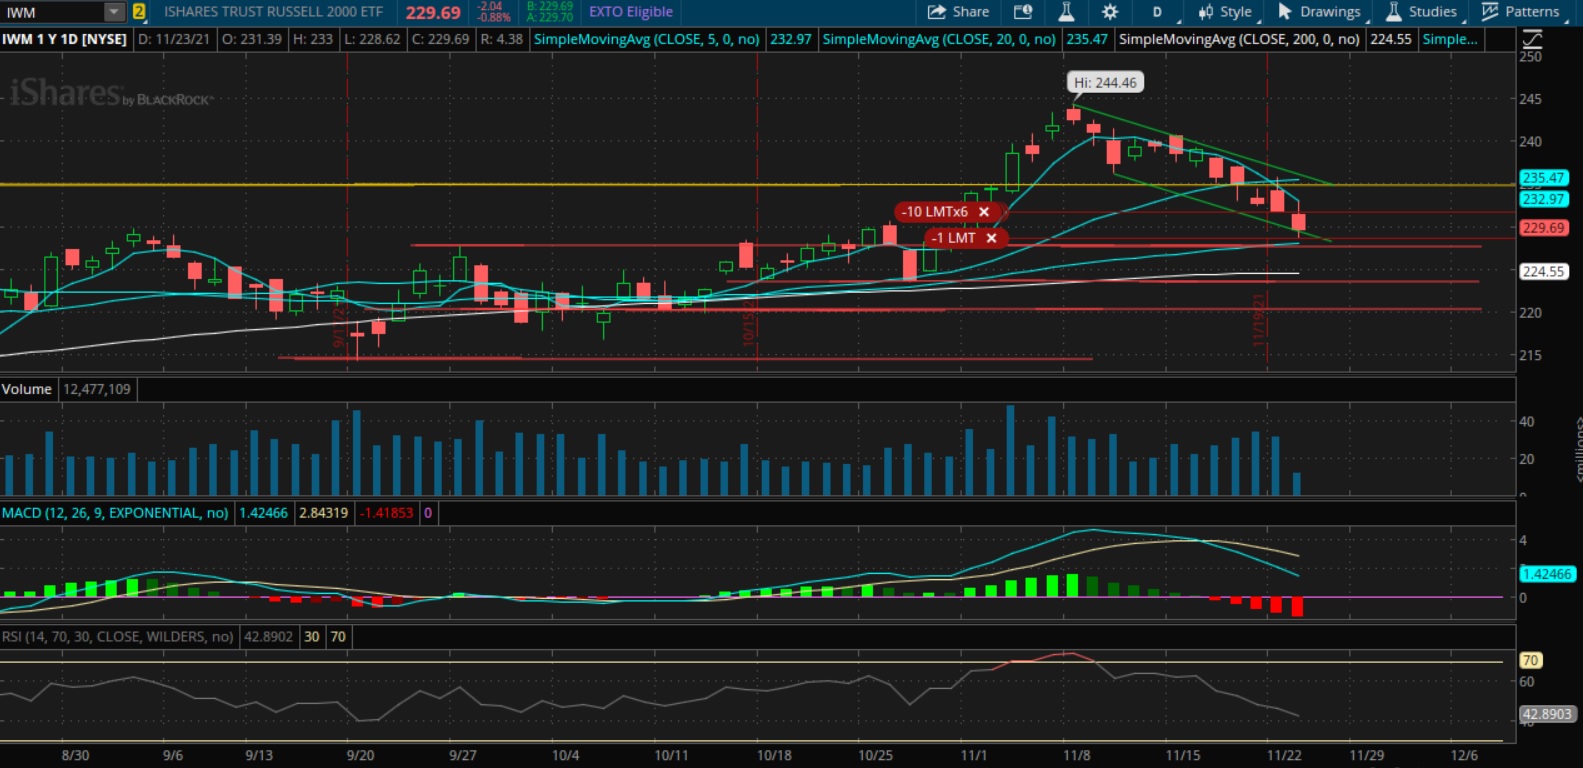Image resolution: width=1583 pixels, height=768 pixels.
Task: Select the SimpleMovingAvg 200 study label
Action: tap(1238, 39)
